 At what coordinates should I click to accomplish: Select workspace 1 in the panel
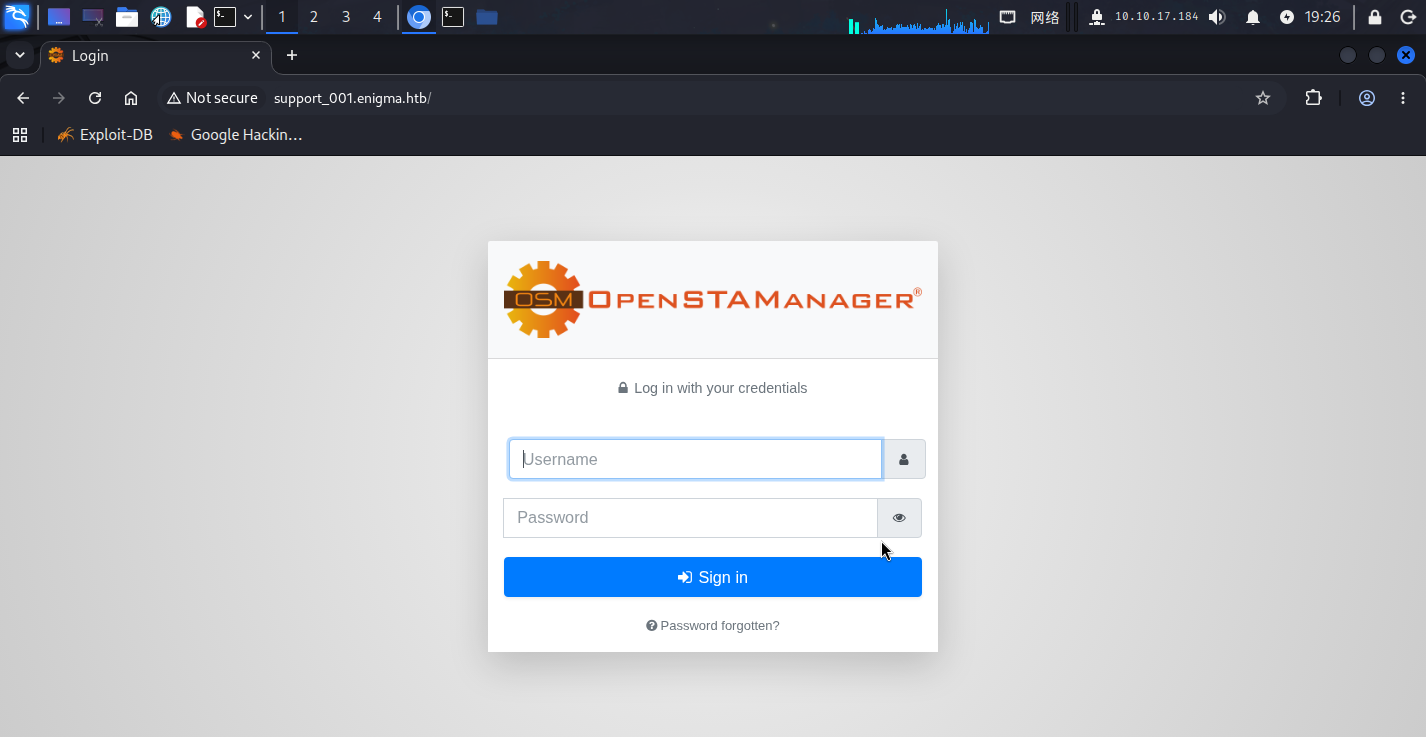[282, 17]
